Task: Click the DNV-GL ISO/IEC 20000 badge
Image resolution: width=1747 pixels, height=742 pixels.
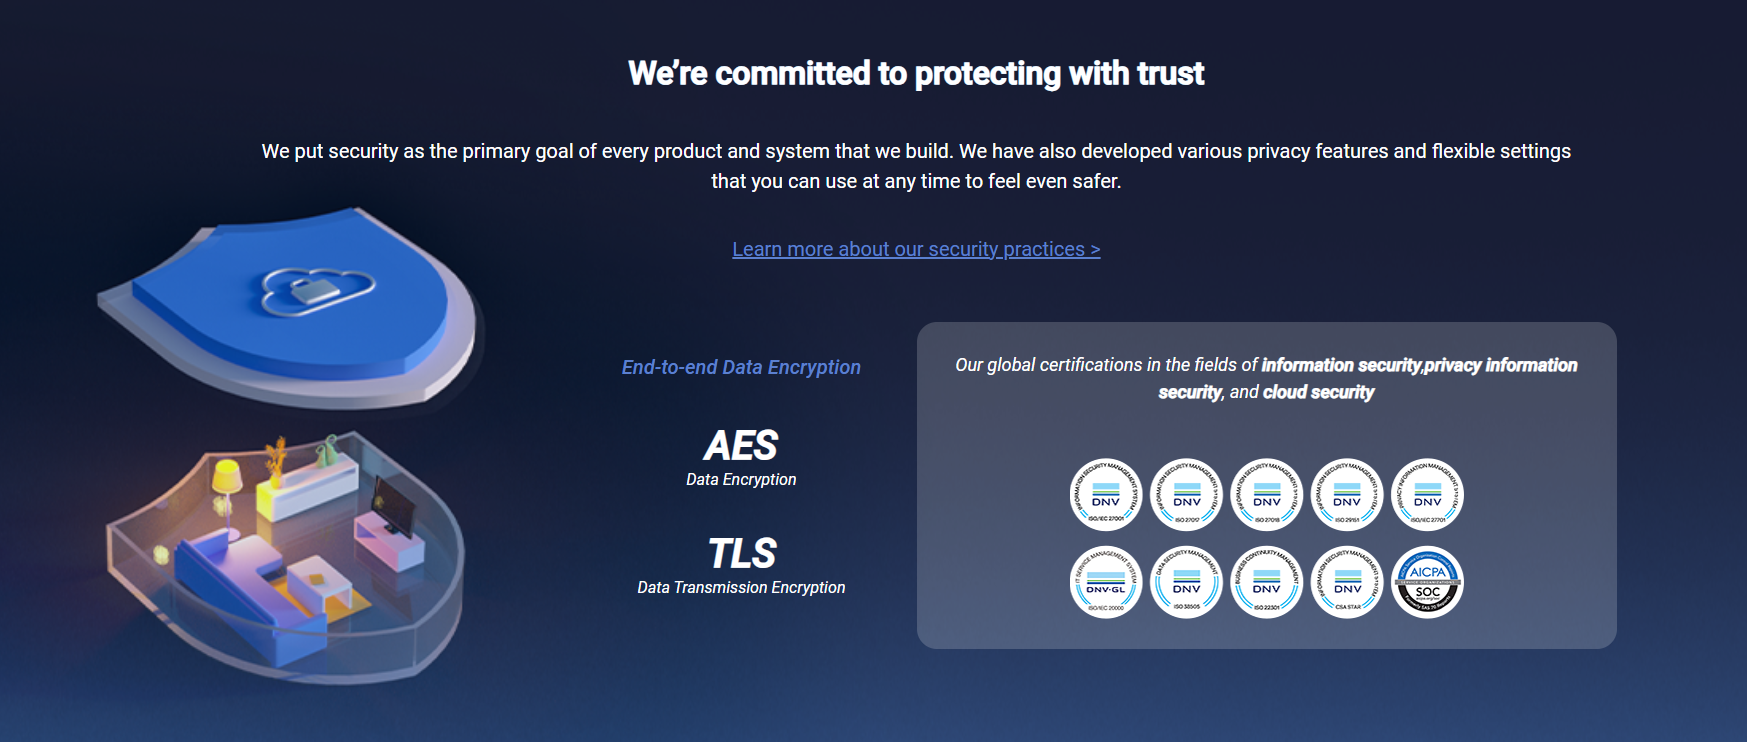Action: [x=1106, y=582]
